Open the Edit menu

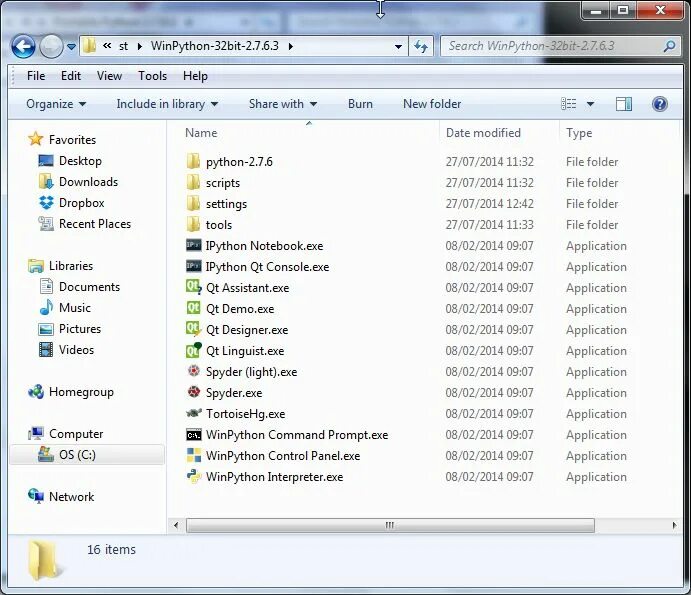coord(71,76)
